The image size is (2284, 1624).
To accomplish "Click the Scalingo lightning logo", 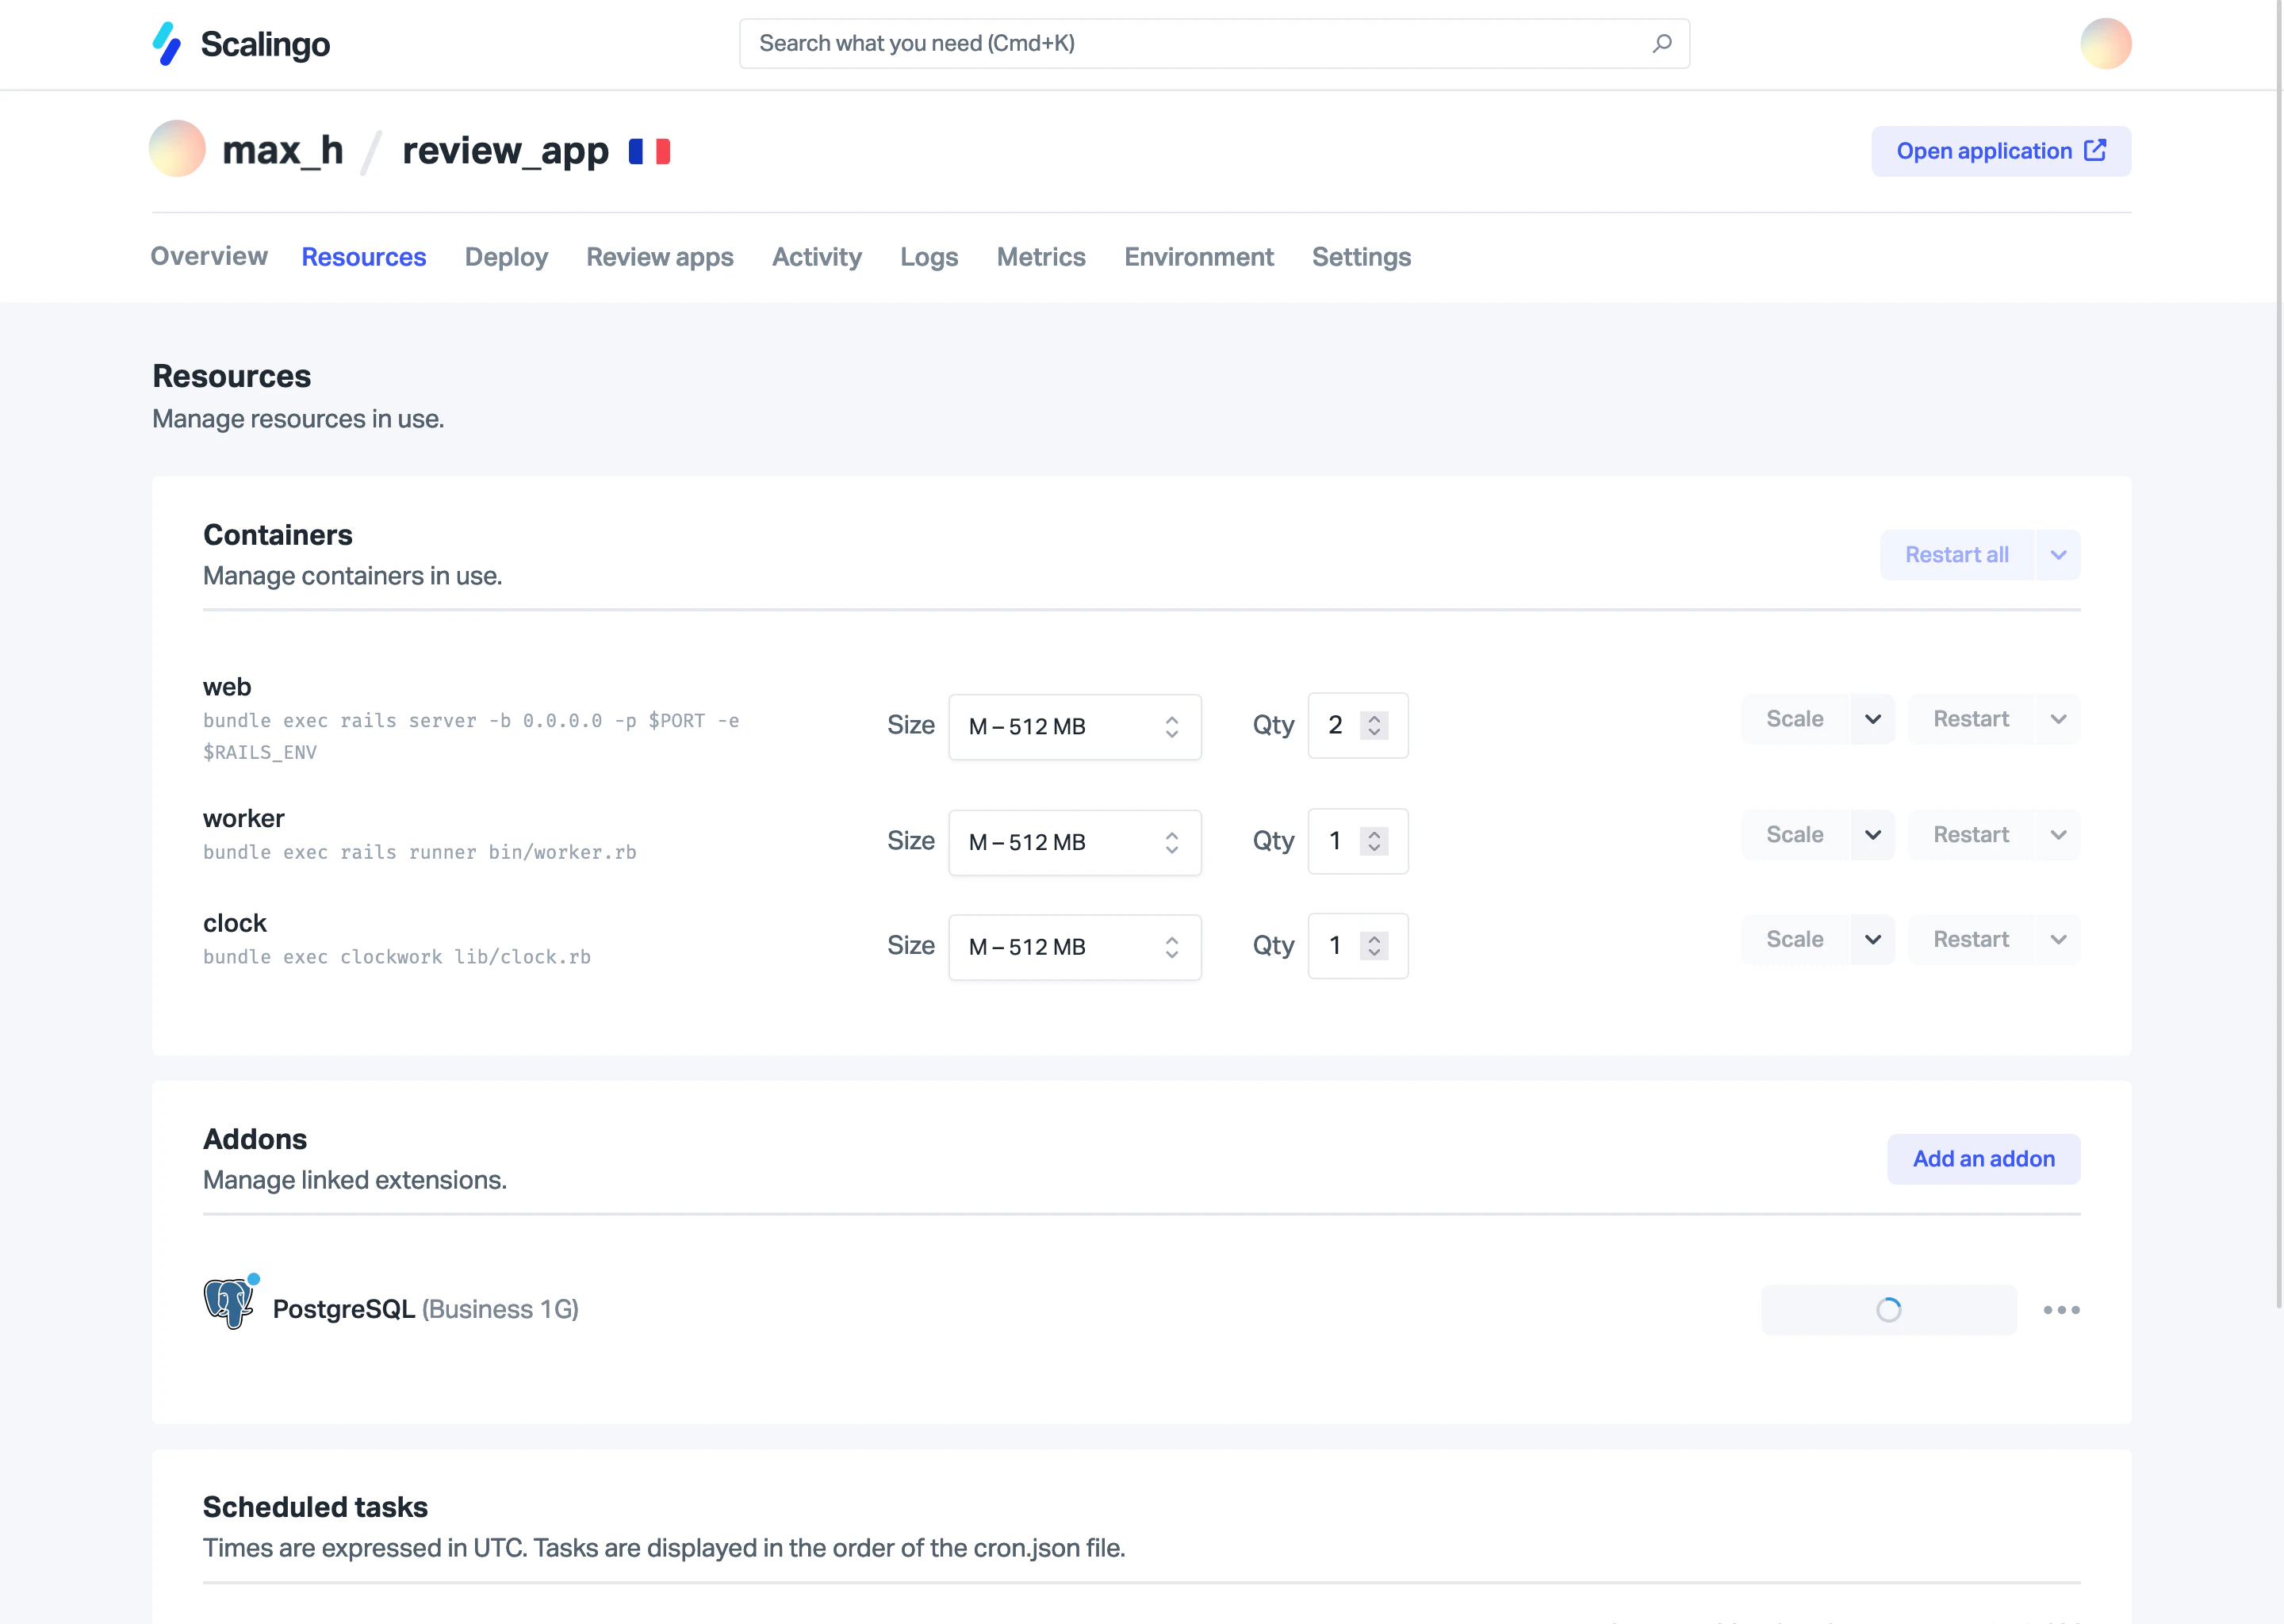I will tap(166, 43).
